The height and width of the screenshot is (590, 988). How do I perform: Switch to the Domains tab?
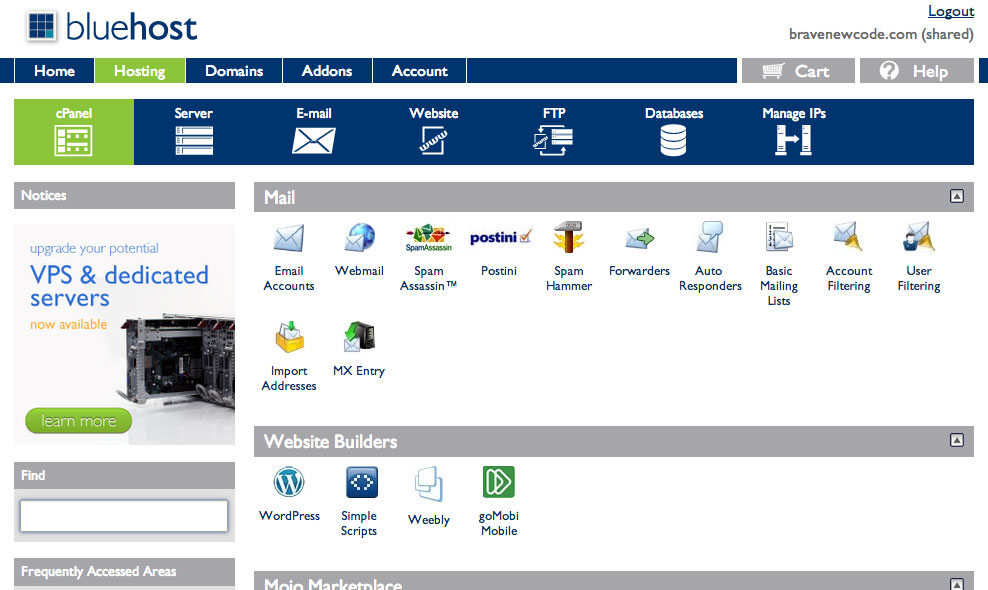click(x=233, y=71)
